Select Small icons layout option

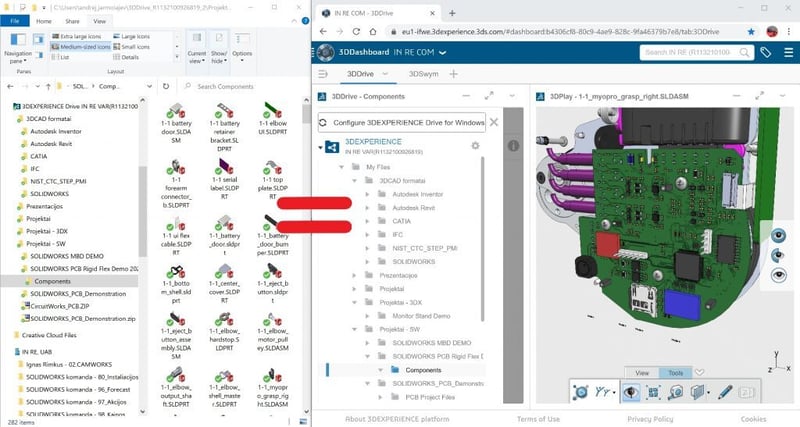(131, 46)
